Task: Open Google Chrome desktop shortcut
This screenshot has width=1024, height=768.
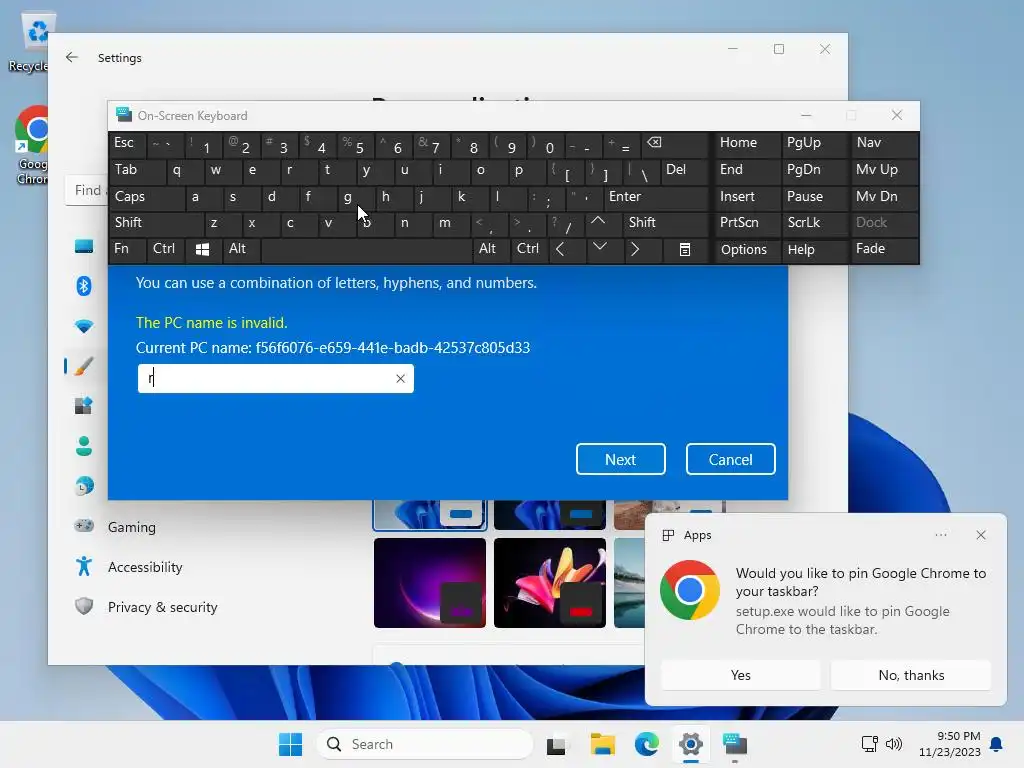Action: [x=33, y=145]
